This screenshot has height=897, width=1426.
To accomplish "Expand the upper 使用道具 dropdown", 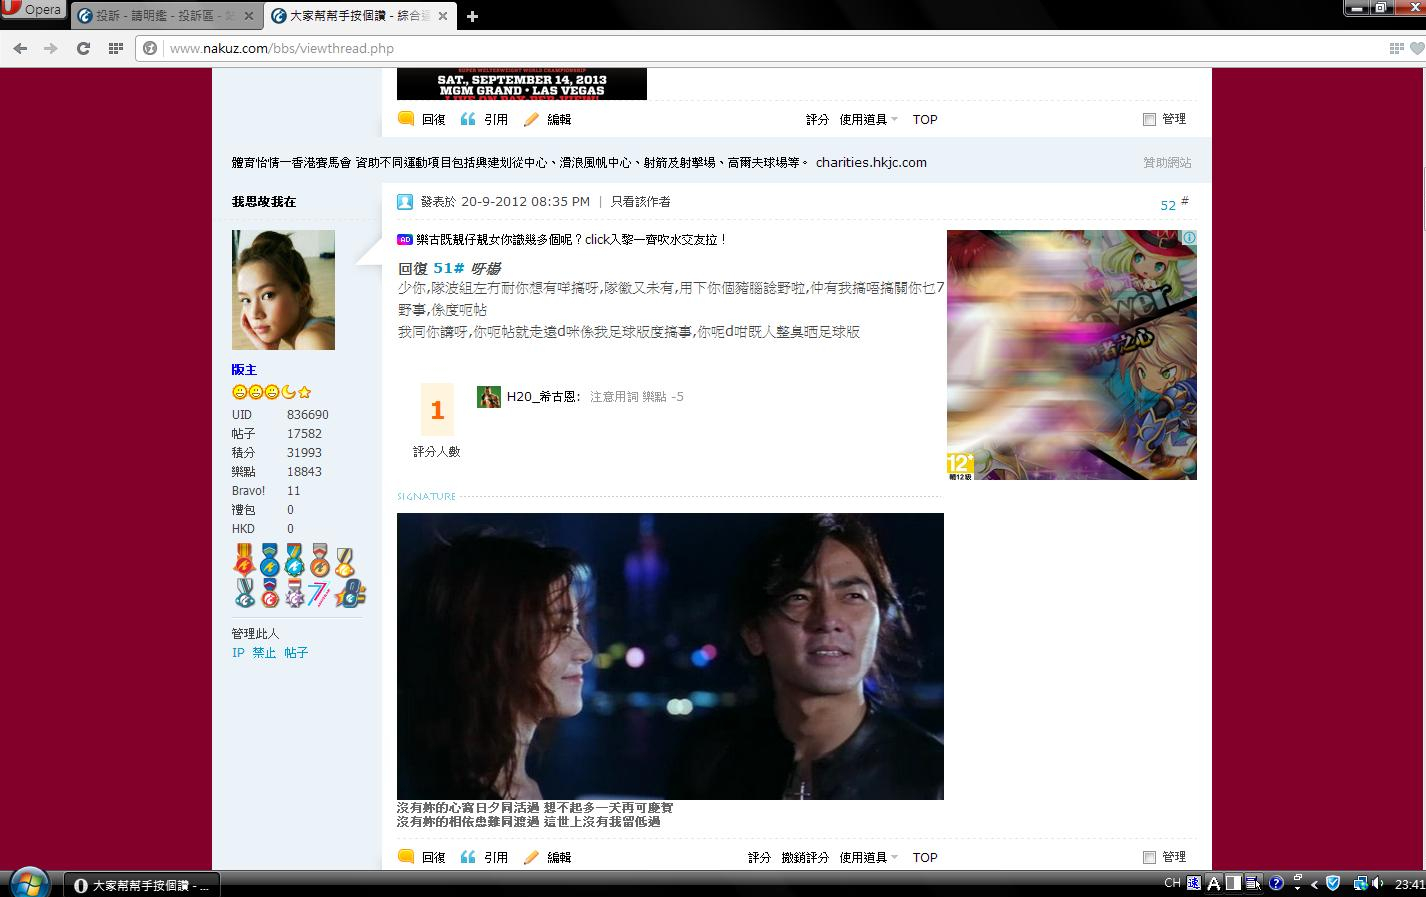I will (868, 120).
